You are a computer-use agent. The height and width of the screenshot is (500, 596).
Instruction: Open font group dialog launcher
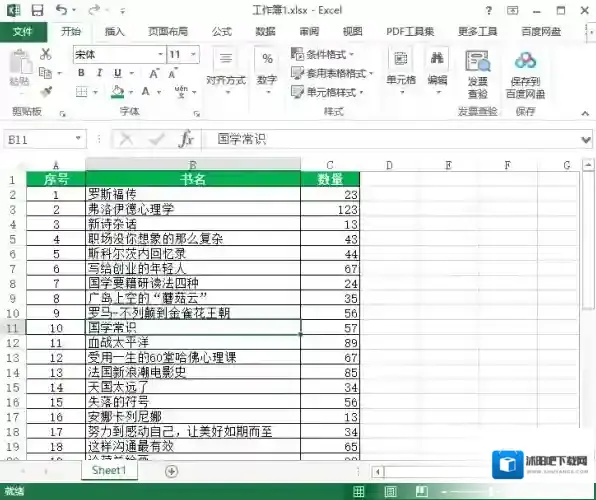click(197, 114)
